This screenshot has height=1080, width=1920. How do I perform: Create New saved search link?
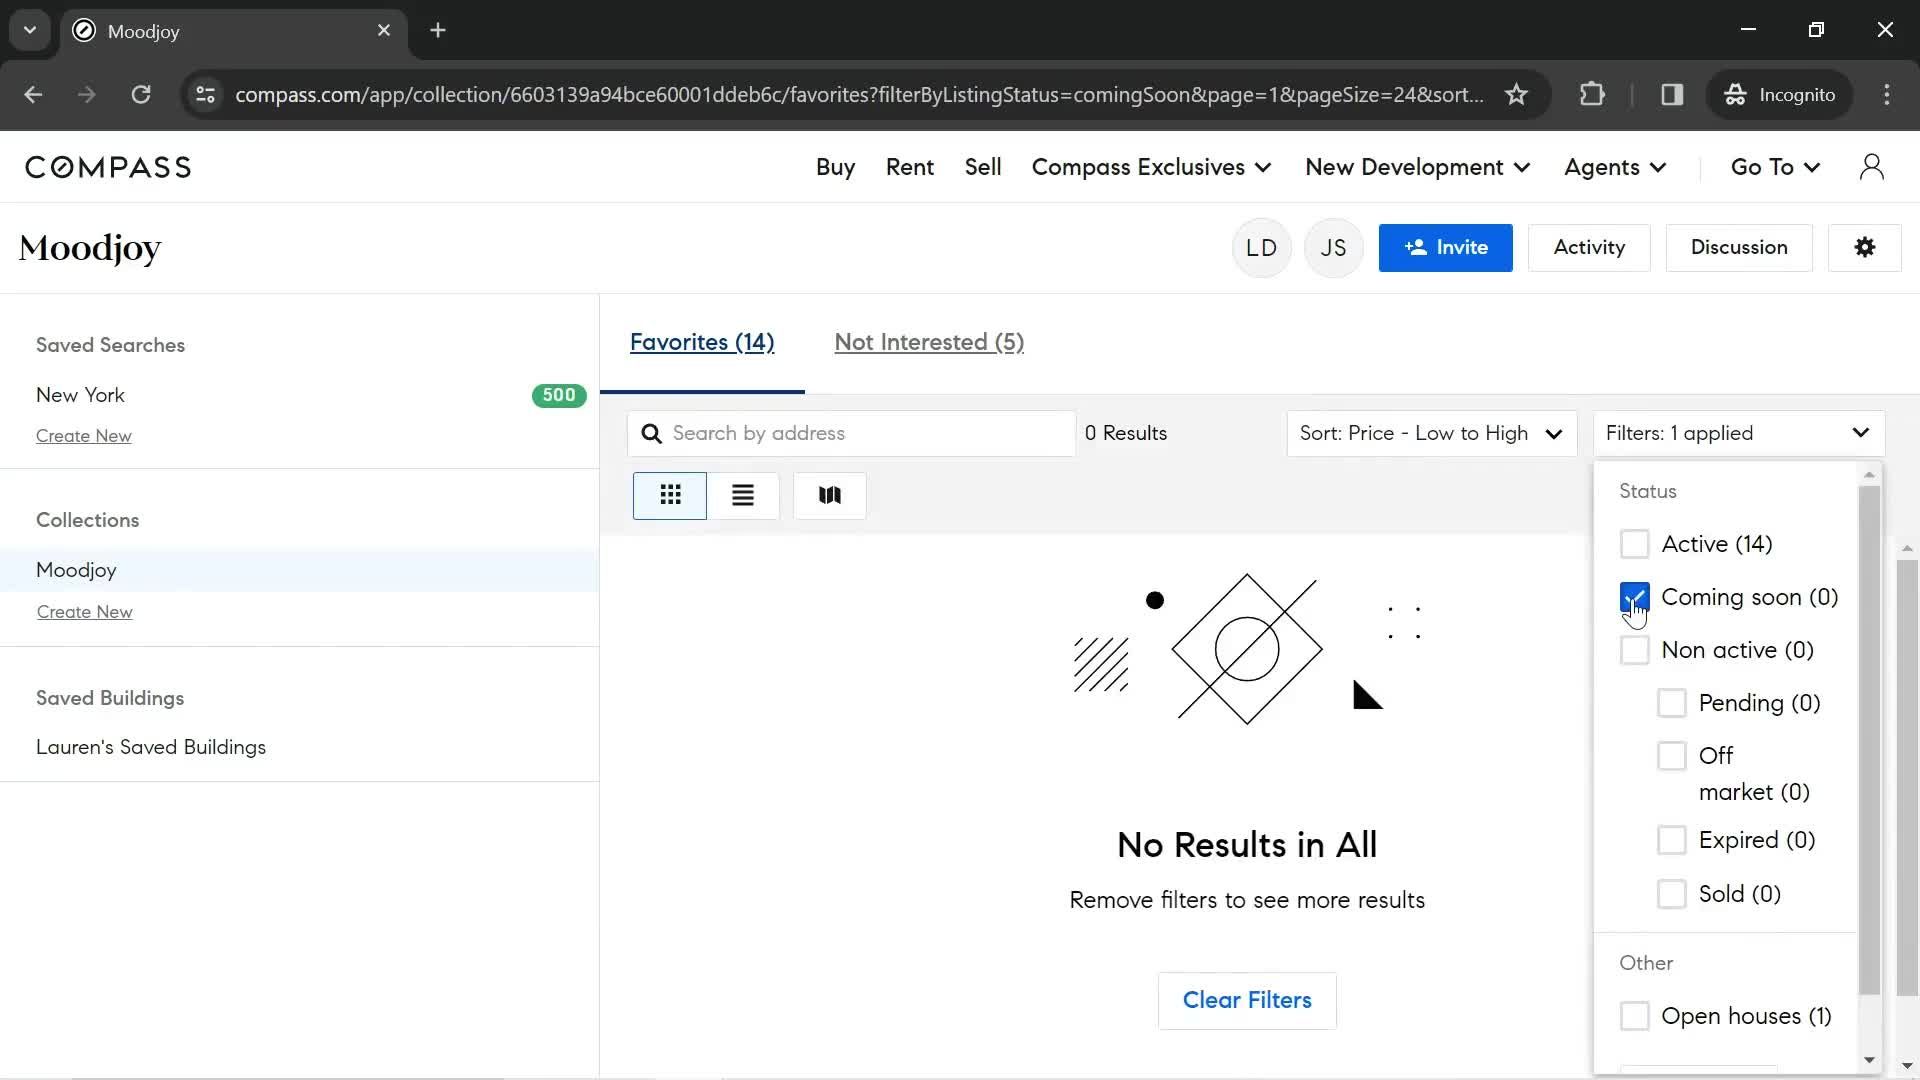84,436
